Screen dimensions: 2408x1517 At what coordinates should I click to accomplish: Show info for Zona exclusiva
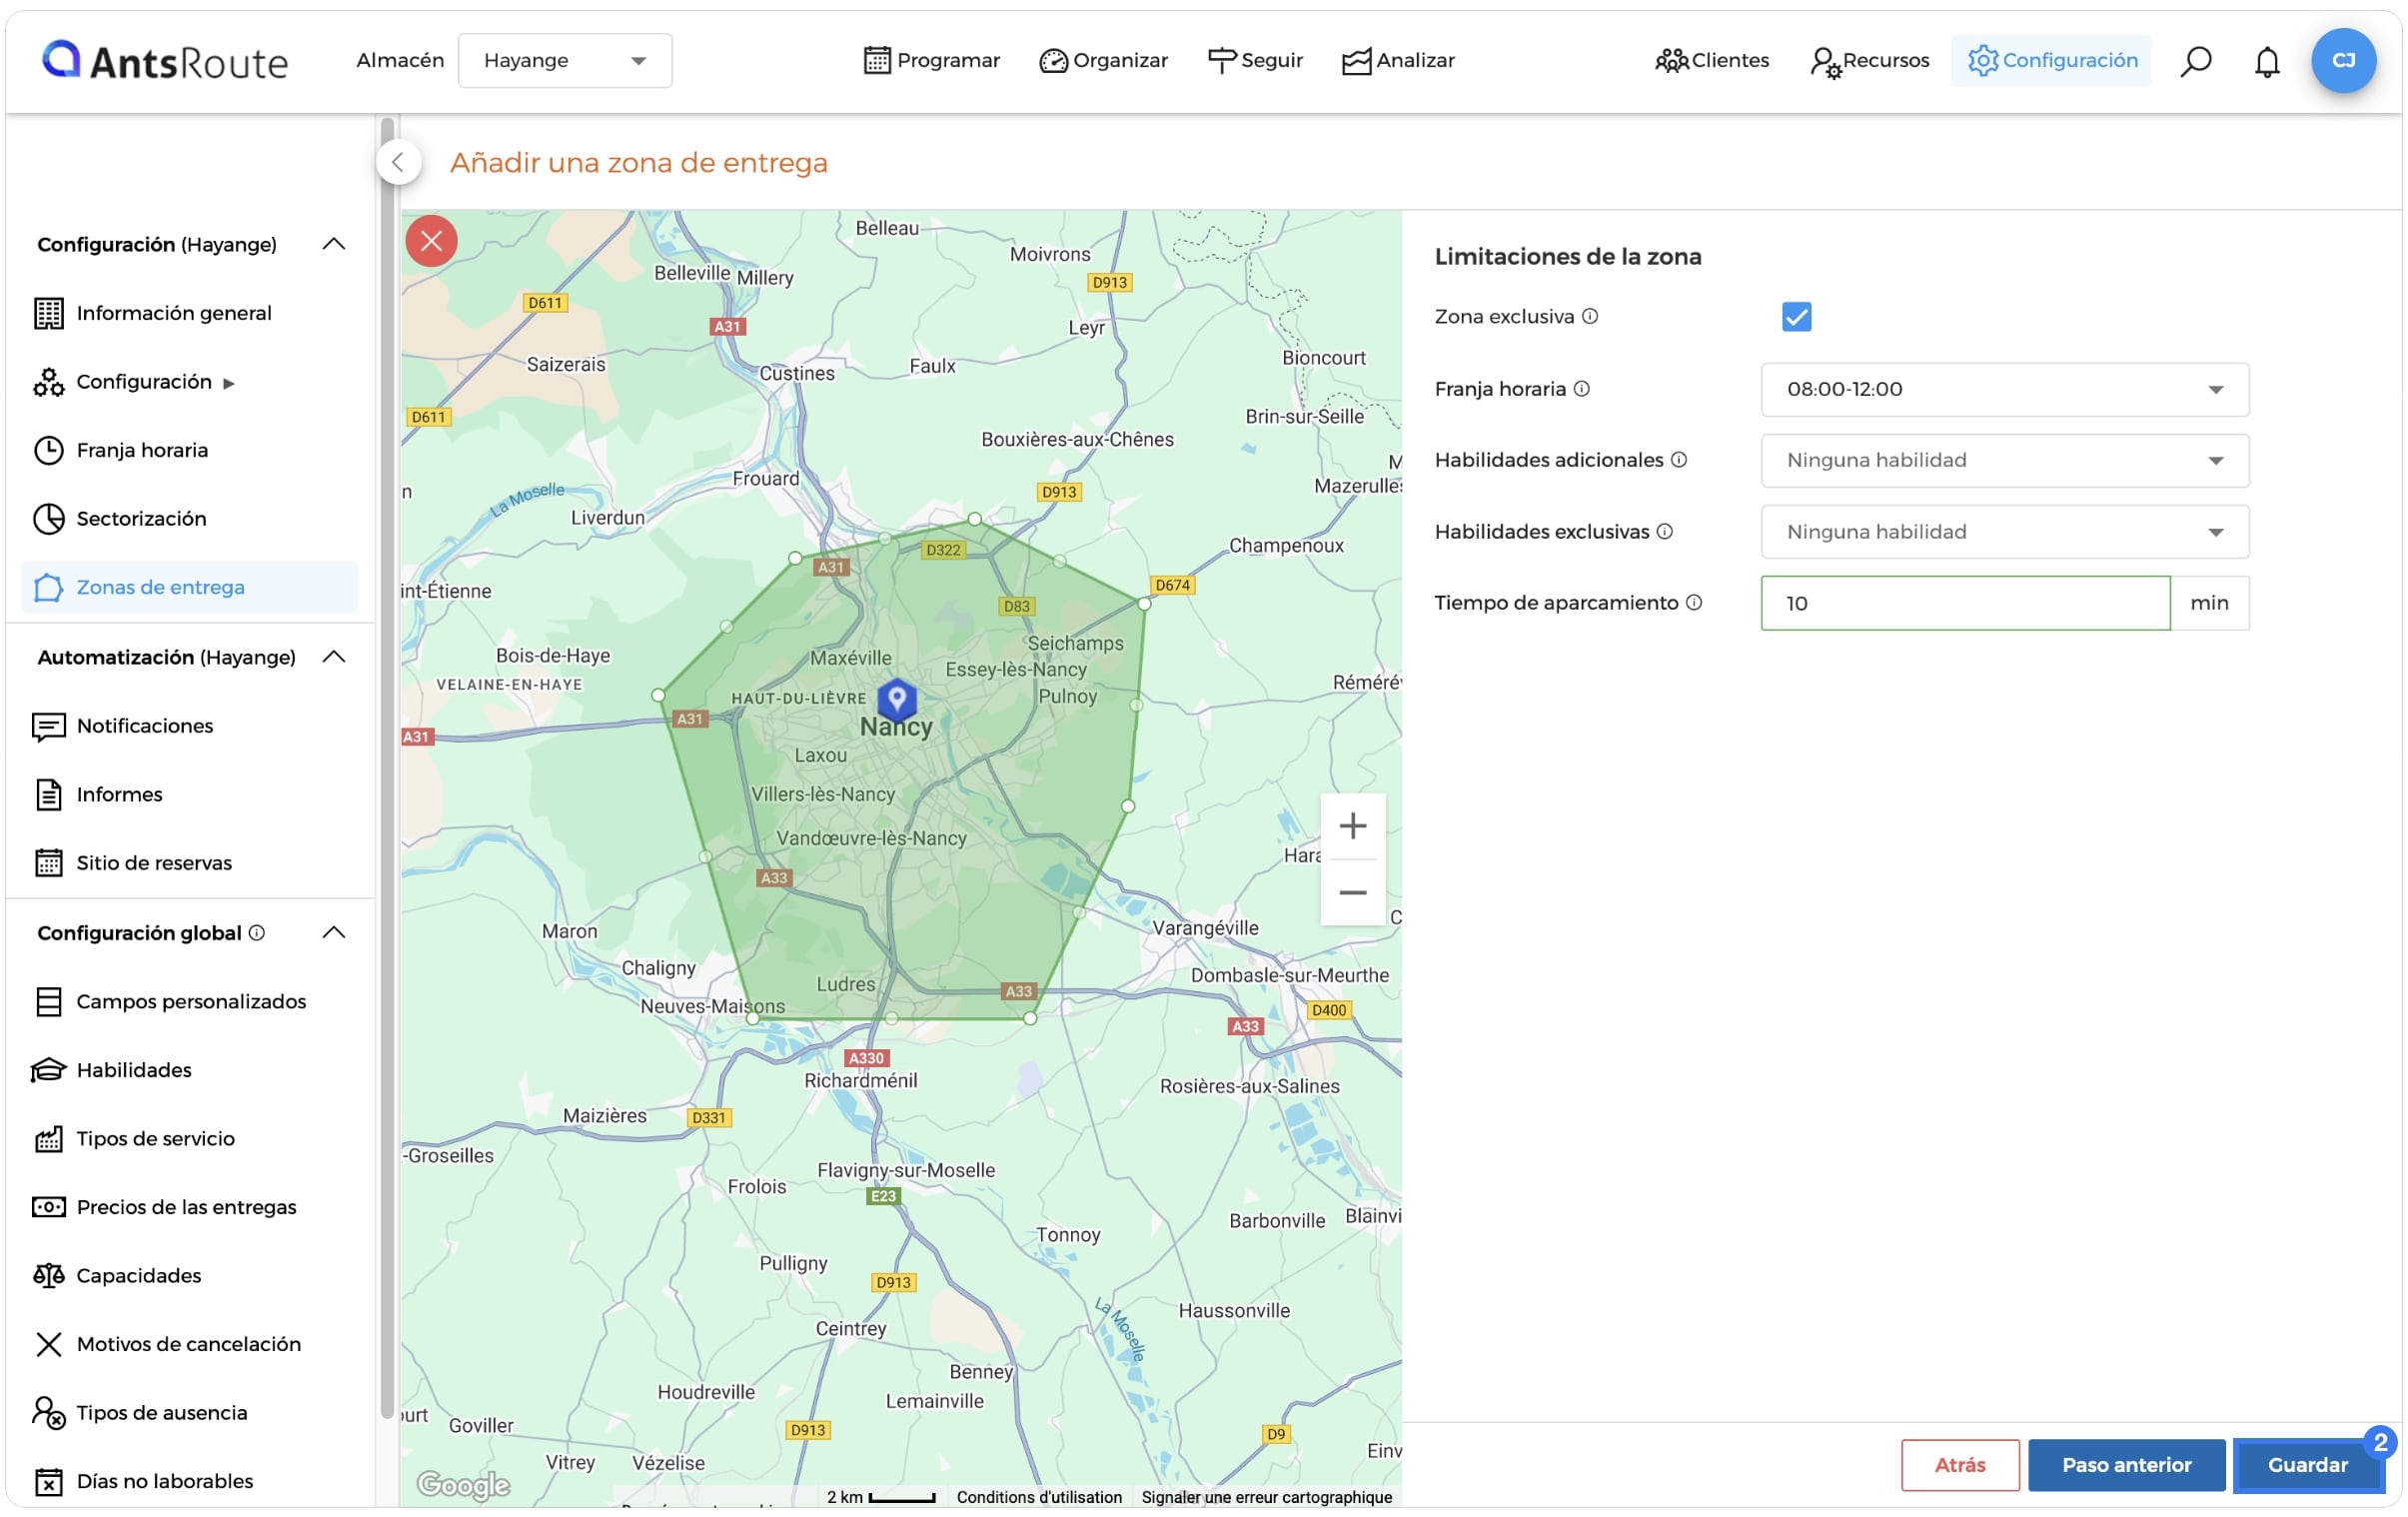coord(1590,316)
